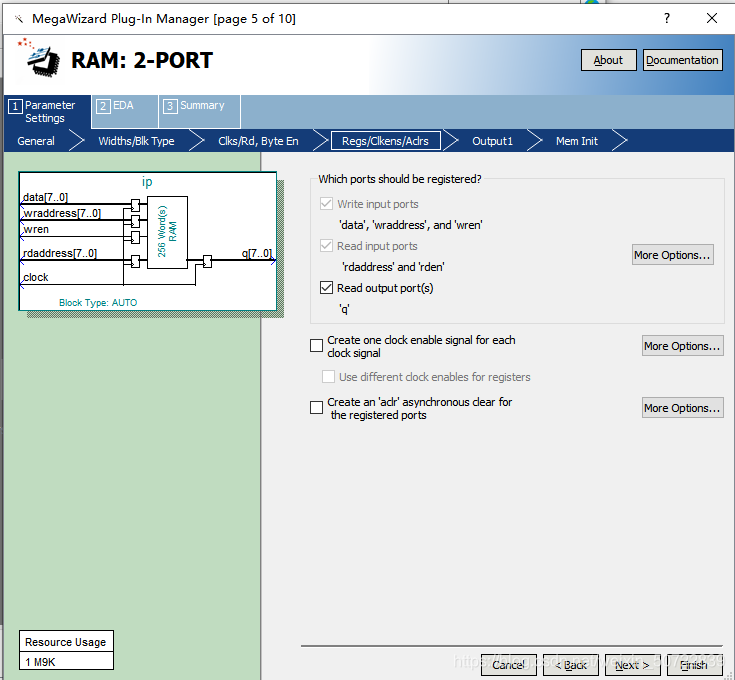Viewport: 735px width, 680px height.
Task: Open More Options for clock enable signal
Action: click(x=682, y=346)
